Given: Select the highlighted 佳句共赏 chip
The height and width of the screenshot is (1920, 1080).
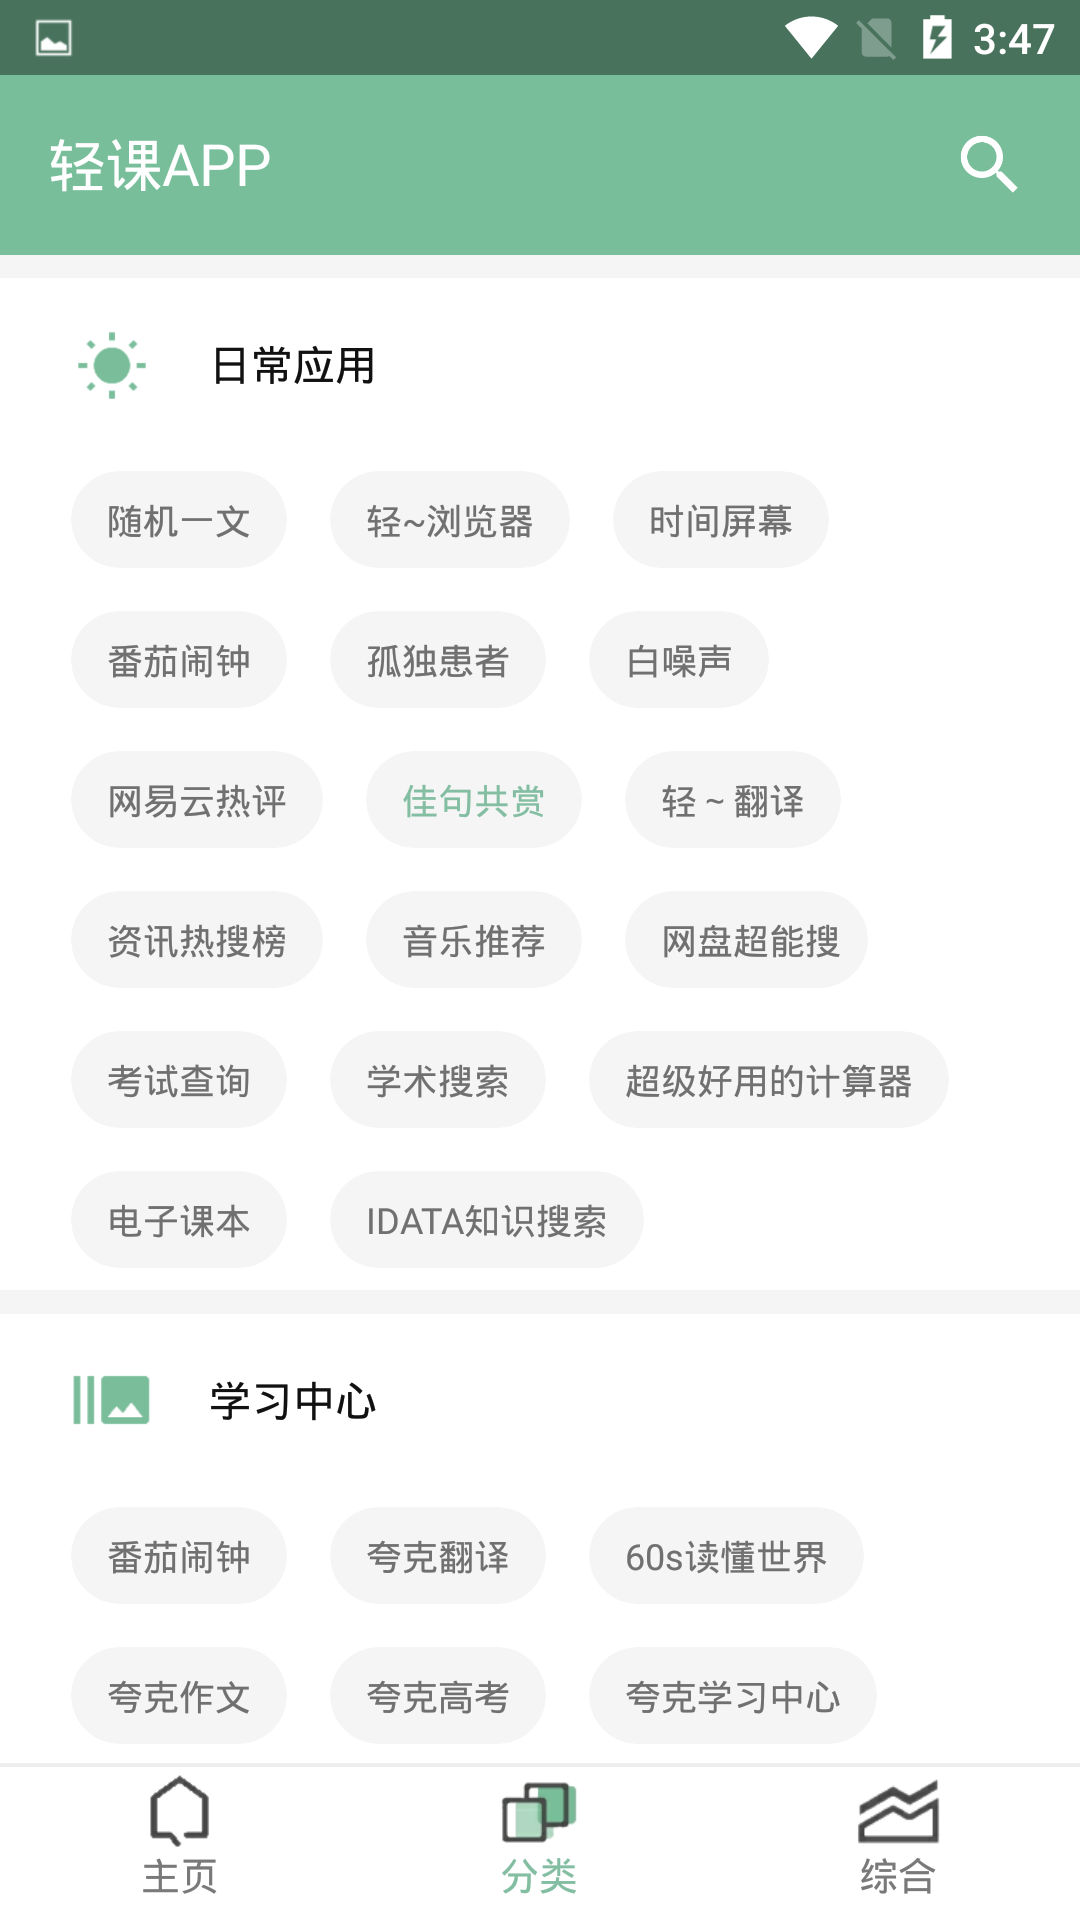Looking at the screenshot, I should (x=474, y=800).
